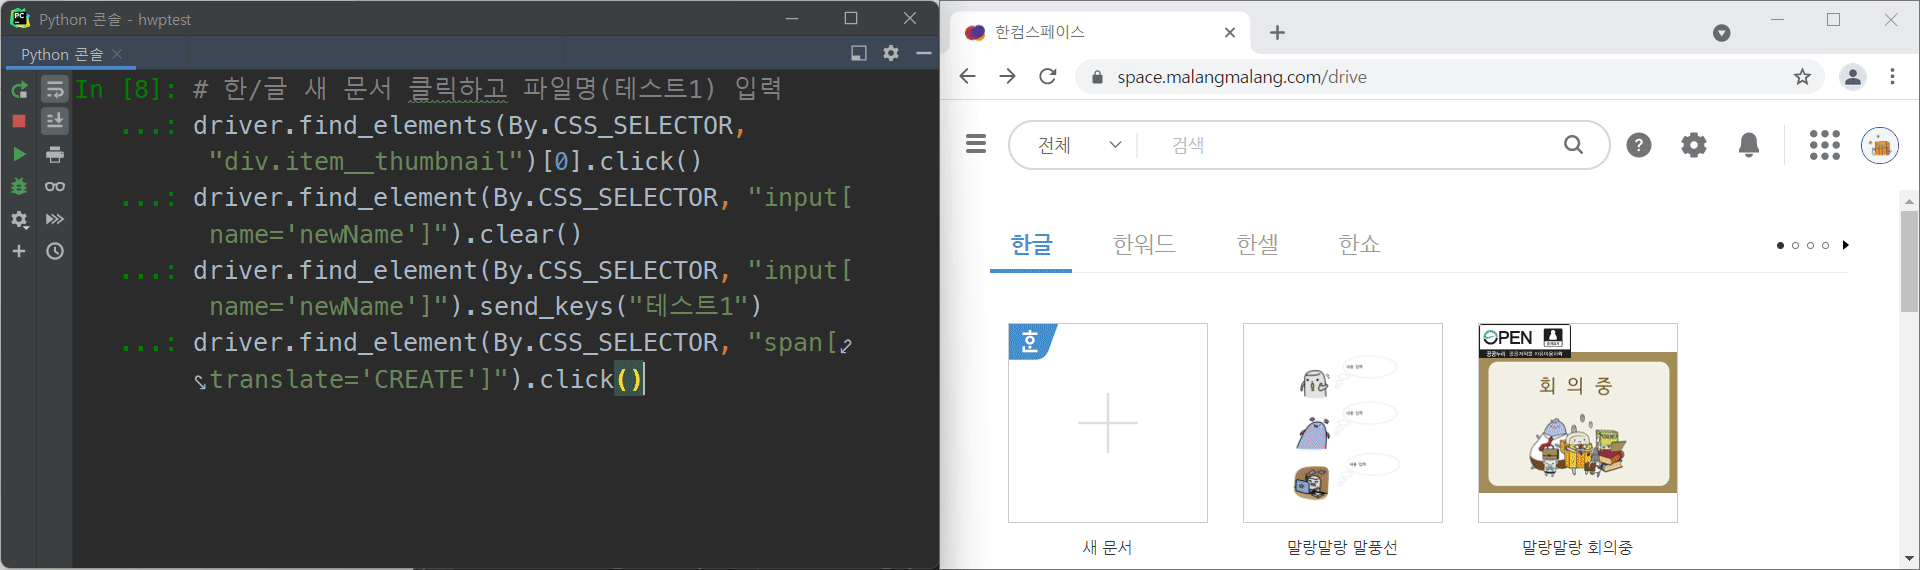Close the Python 콘솔 tab

[117, 54]
